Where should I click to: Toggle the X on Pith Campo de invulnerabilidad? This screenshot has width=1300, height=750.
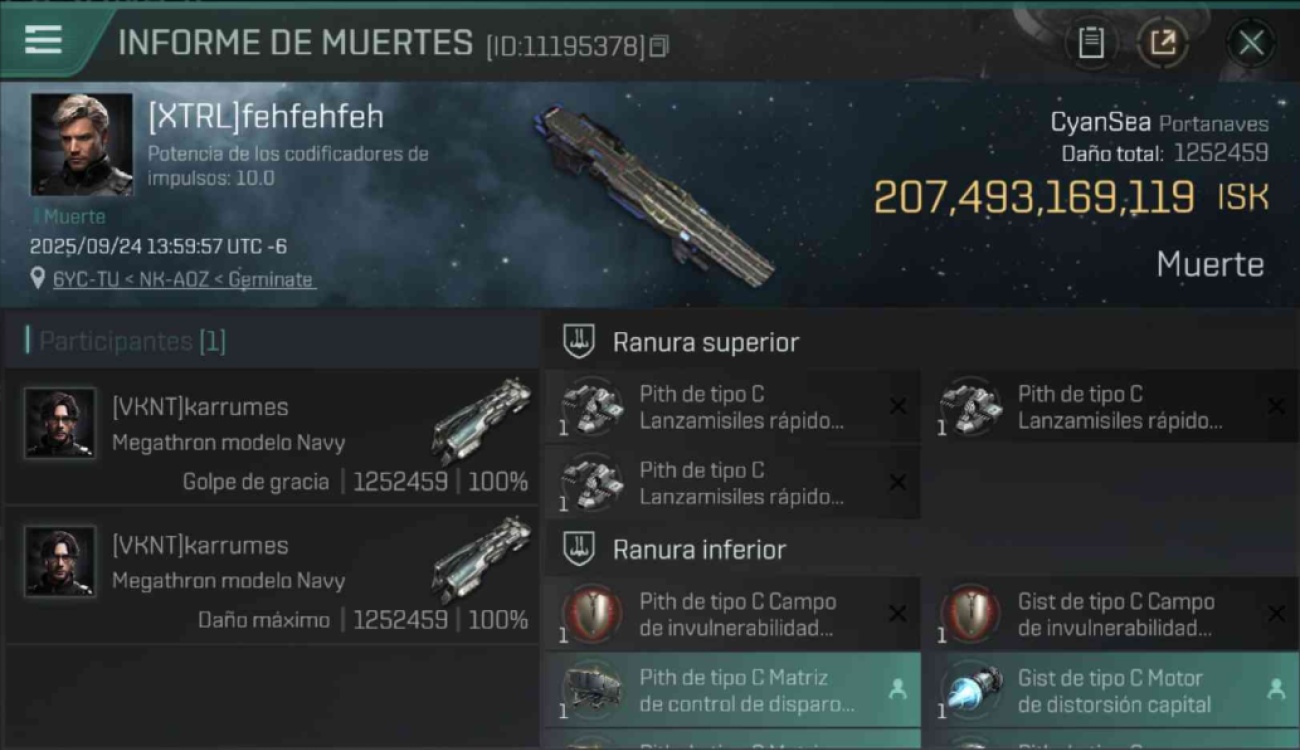point(898,614)
